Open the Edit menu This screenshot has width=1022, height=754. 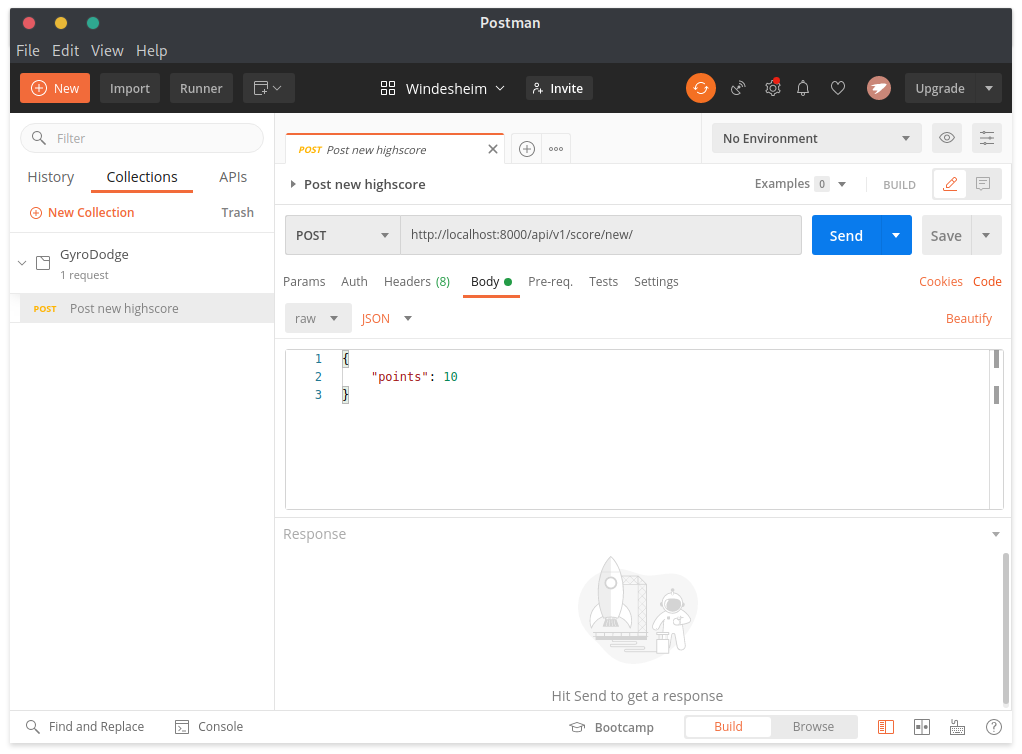(66, 50)
